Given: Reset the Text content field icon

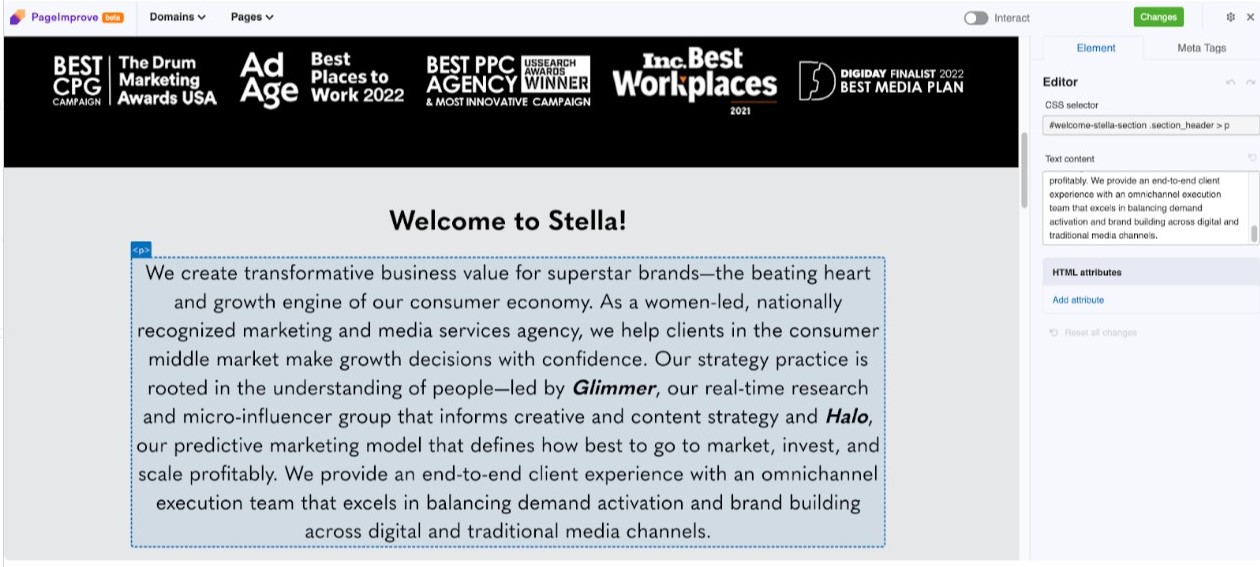Looking at the screenshot, I should coord(1251,158).
